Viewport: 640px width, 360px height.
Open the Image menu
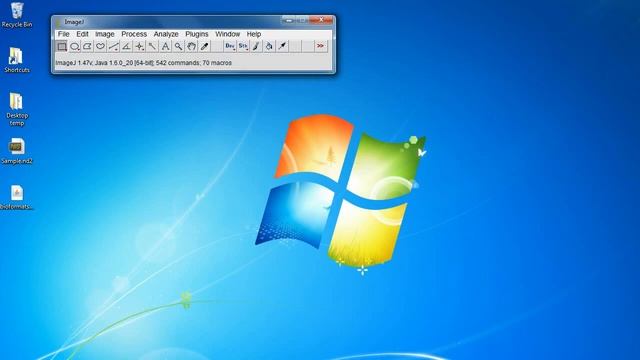coord(105,34)
